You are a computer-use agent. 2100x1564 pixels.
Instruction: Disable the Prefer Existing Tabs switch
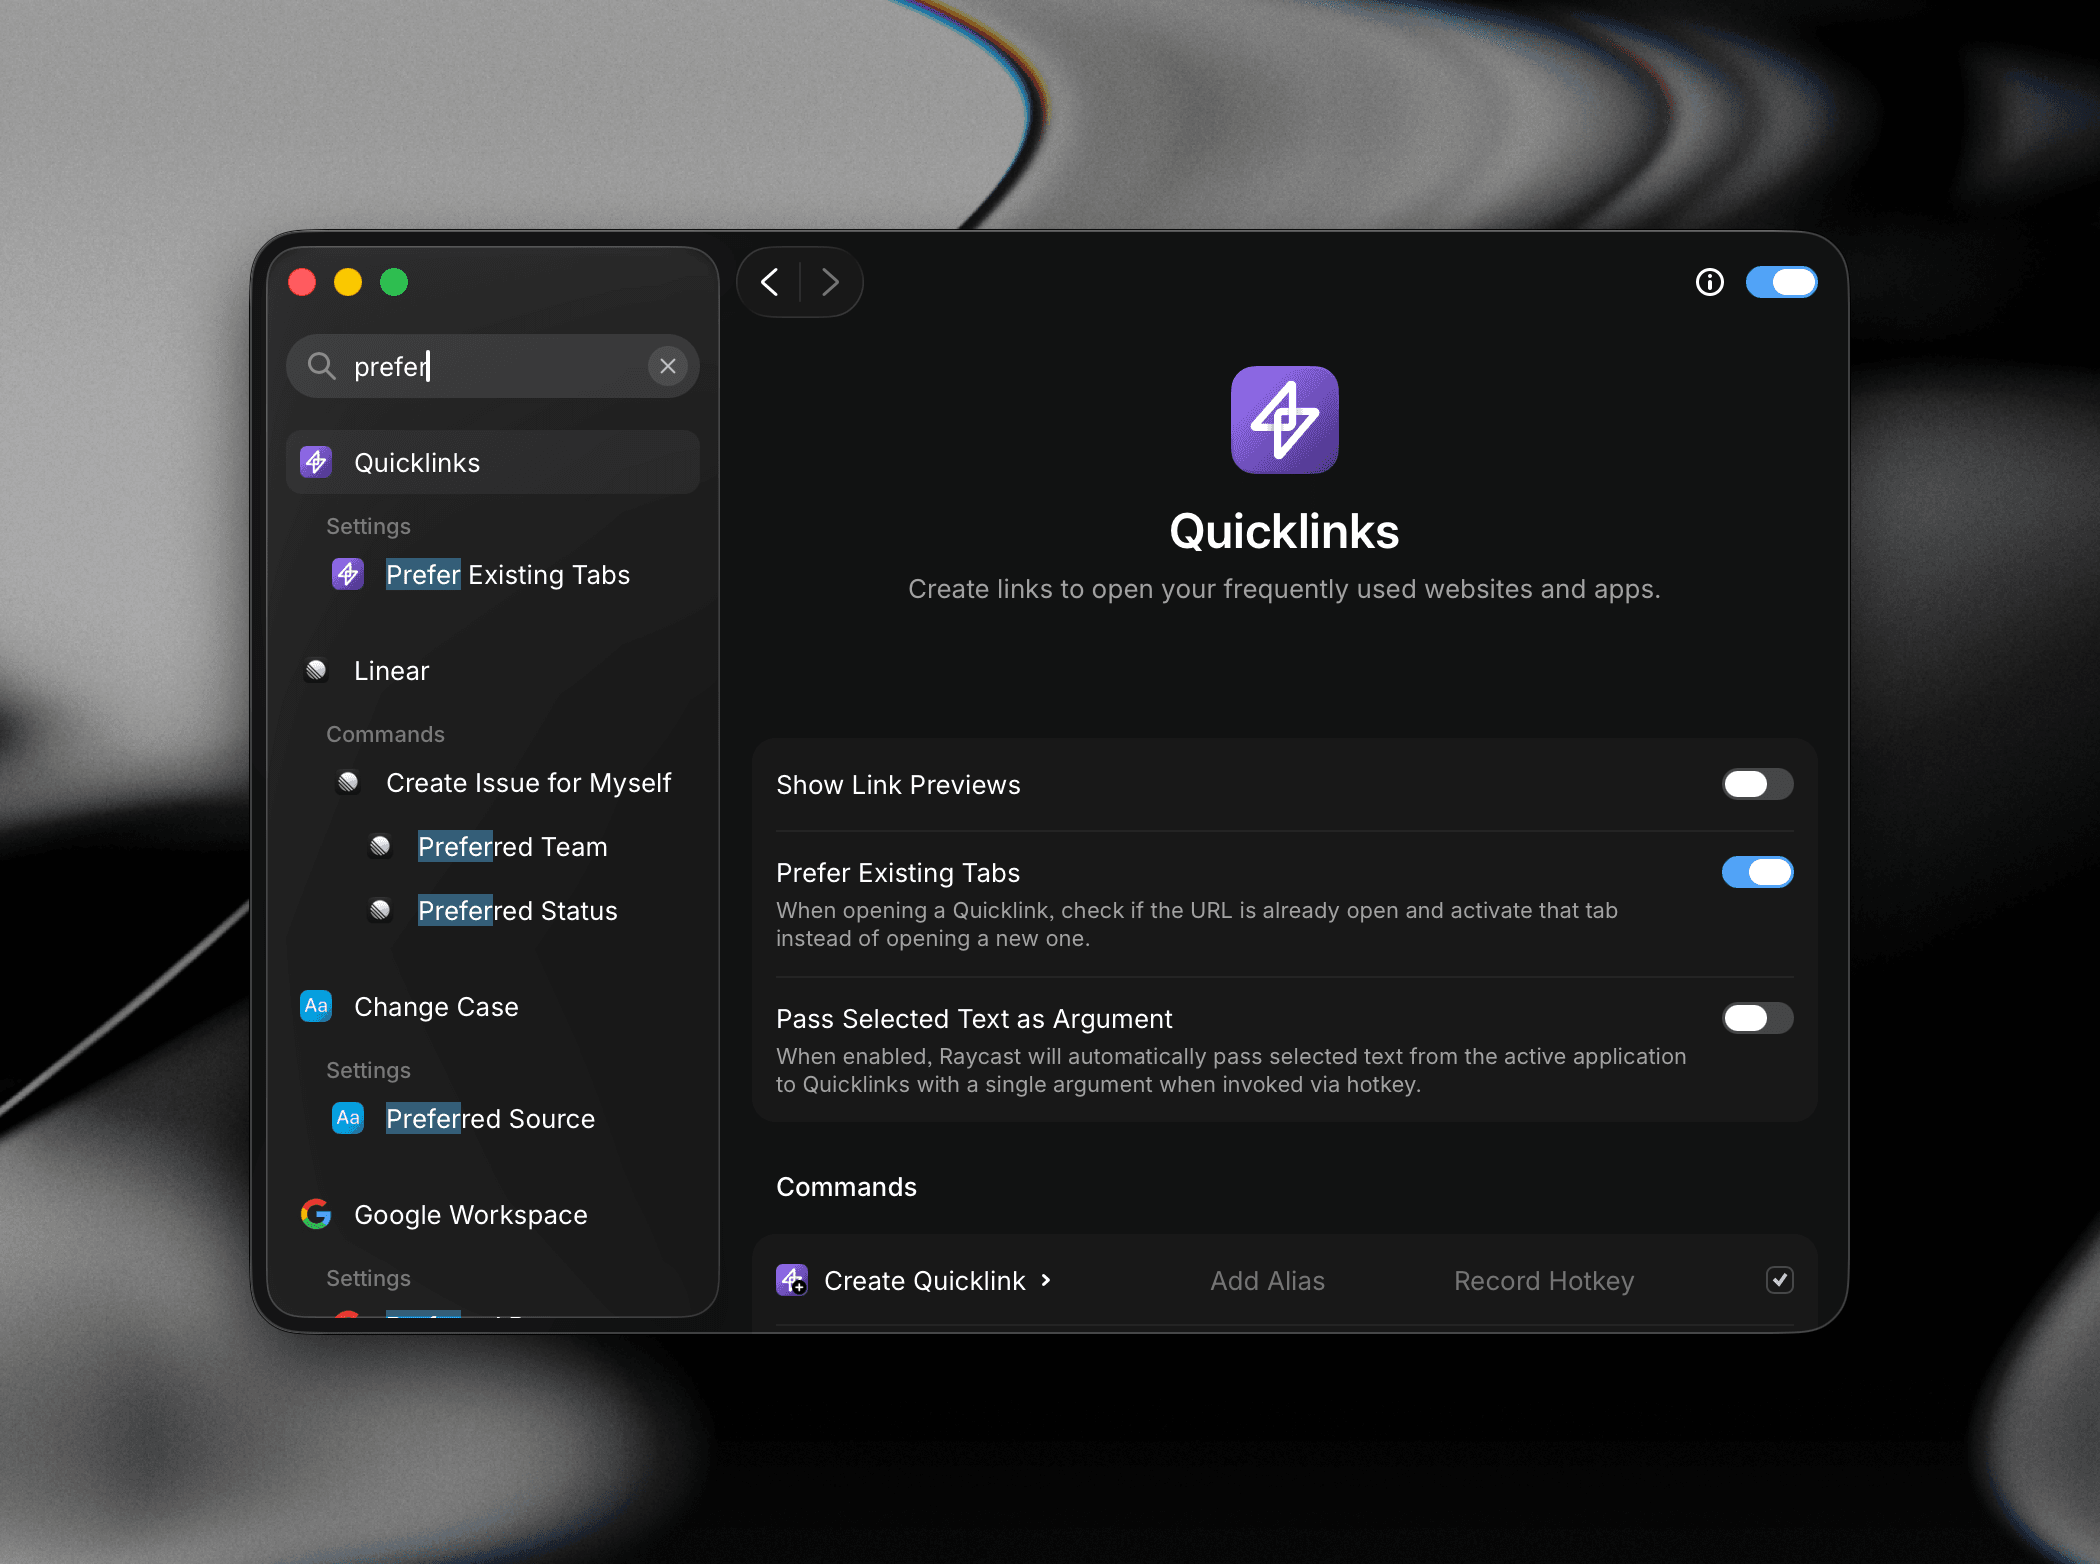coord(1757,872)
